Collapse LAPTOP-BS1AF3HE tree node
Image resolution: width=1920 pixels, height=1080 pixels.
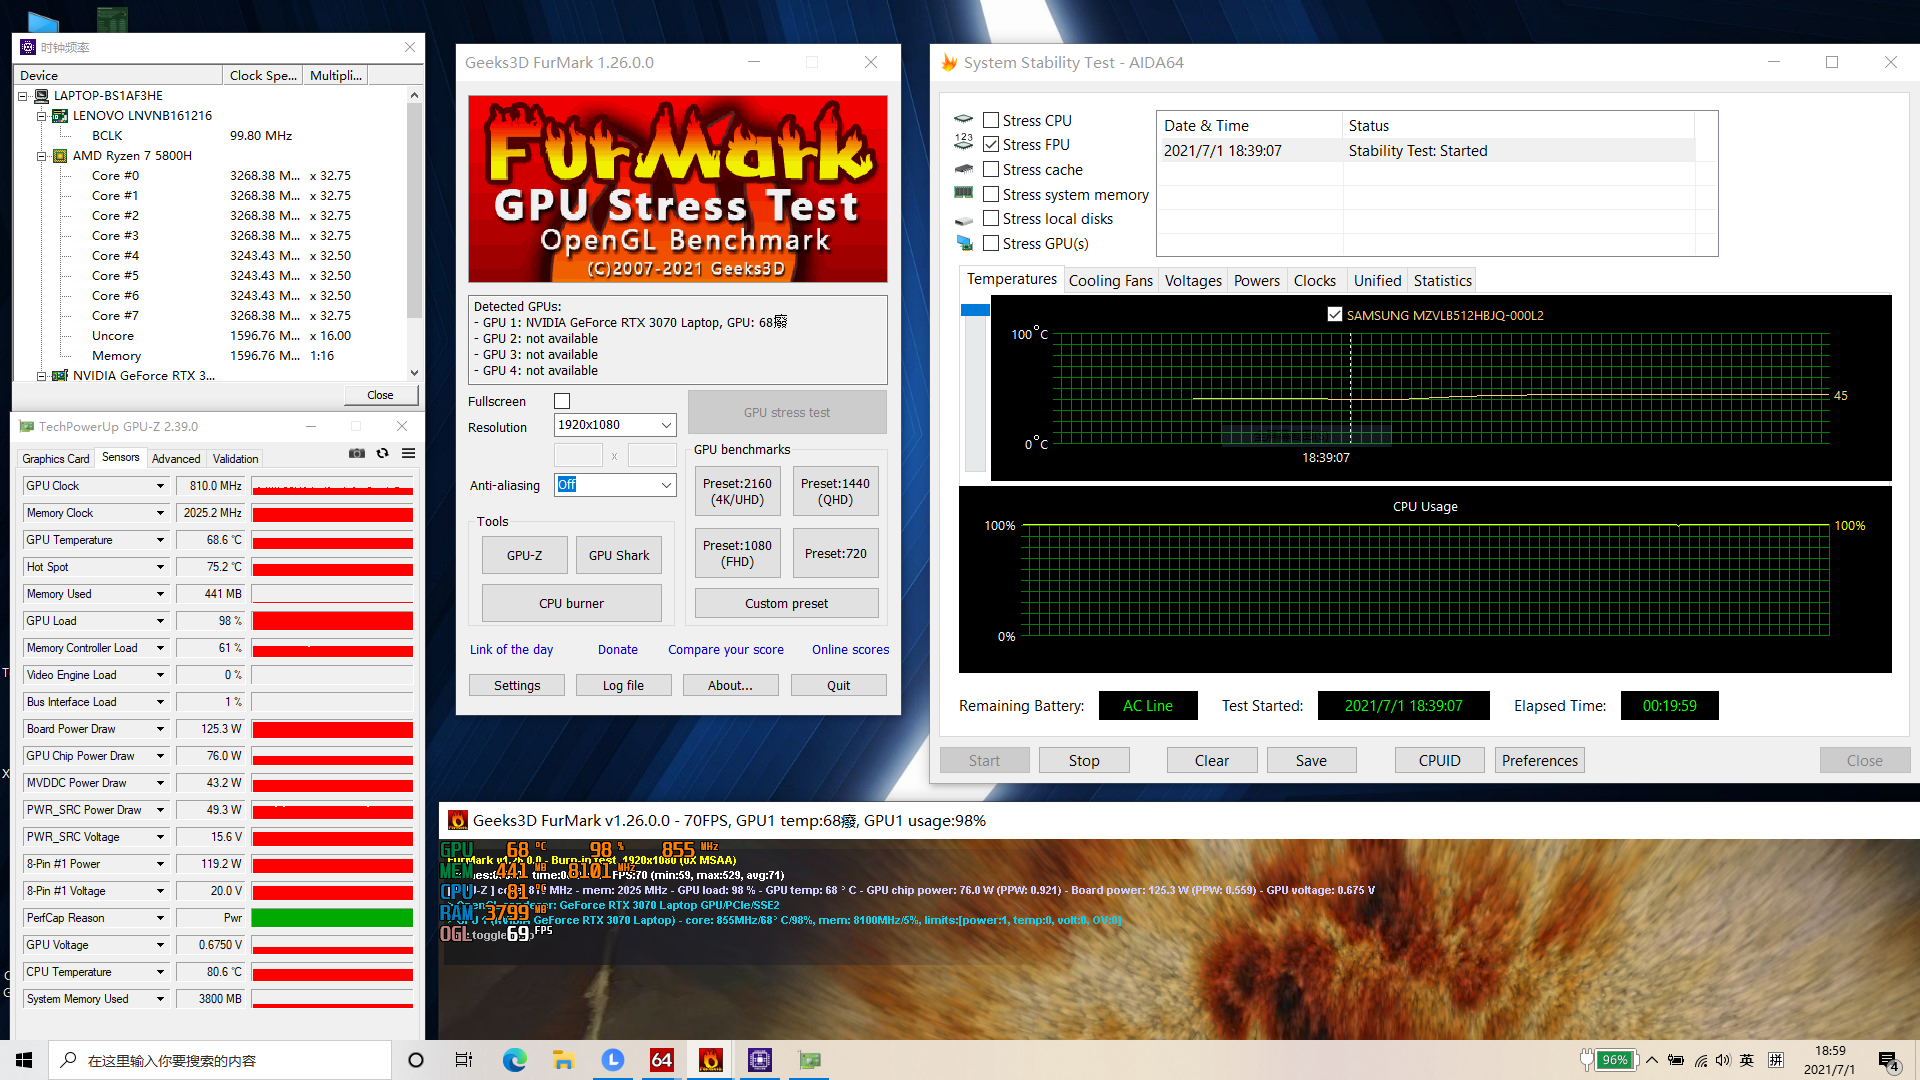(23, 96)
